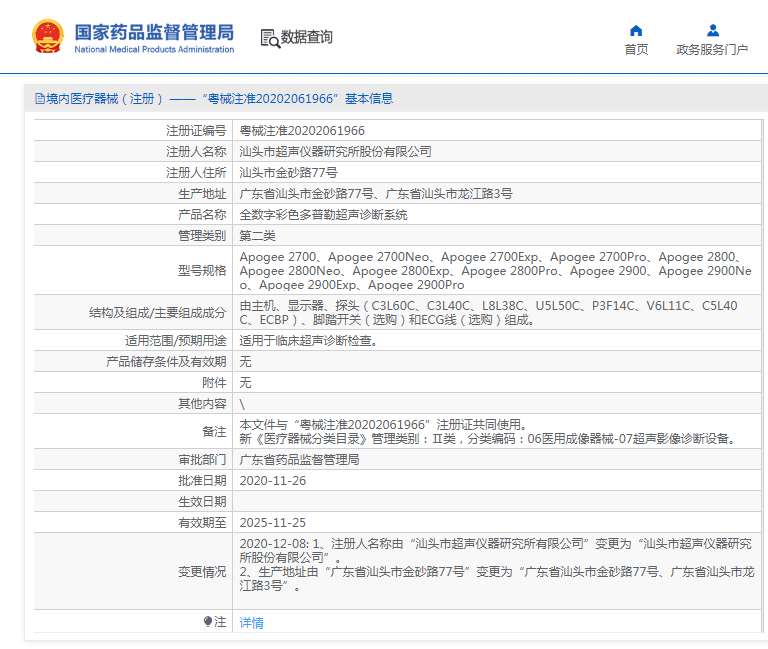
Task: Click the 备注 row label
Action: coord(214,432)
